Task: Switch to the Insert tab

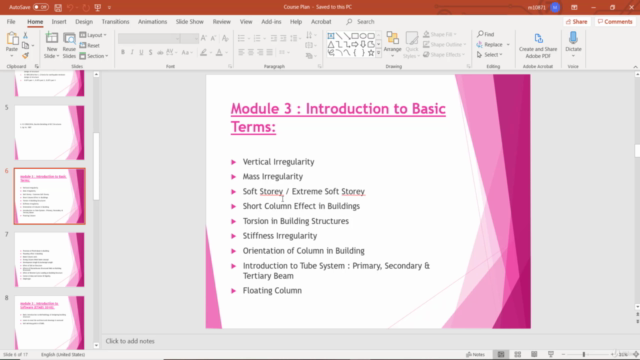Action: coord(59,22)
